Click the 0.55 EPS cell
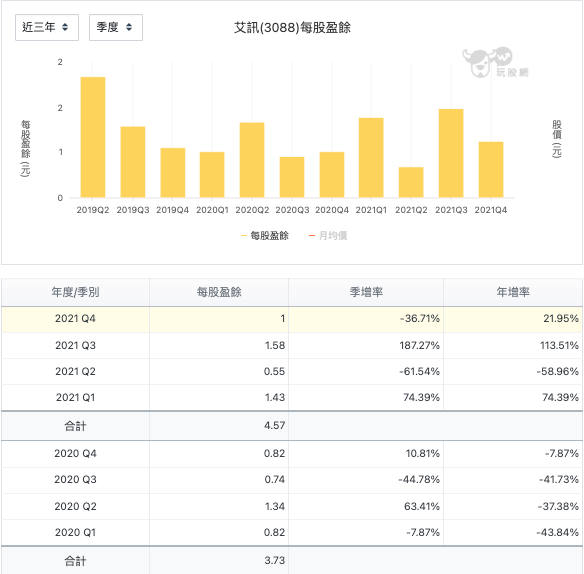This screenshot has width=584, height=574. pyautogui.click(x=219, y=372)
